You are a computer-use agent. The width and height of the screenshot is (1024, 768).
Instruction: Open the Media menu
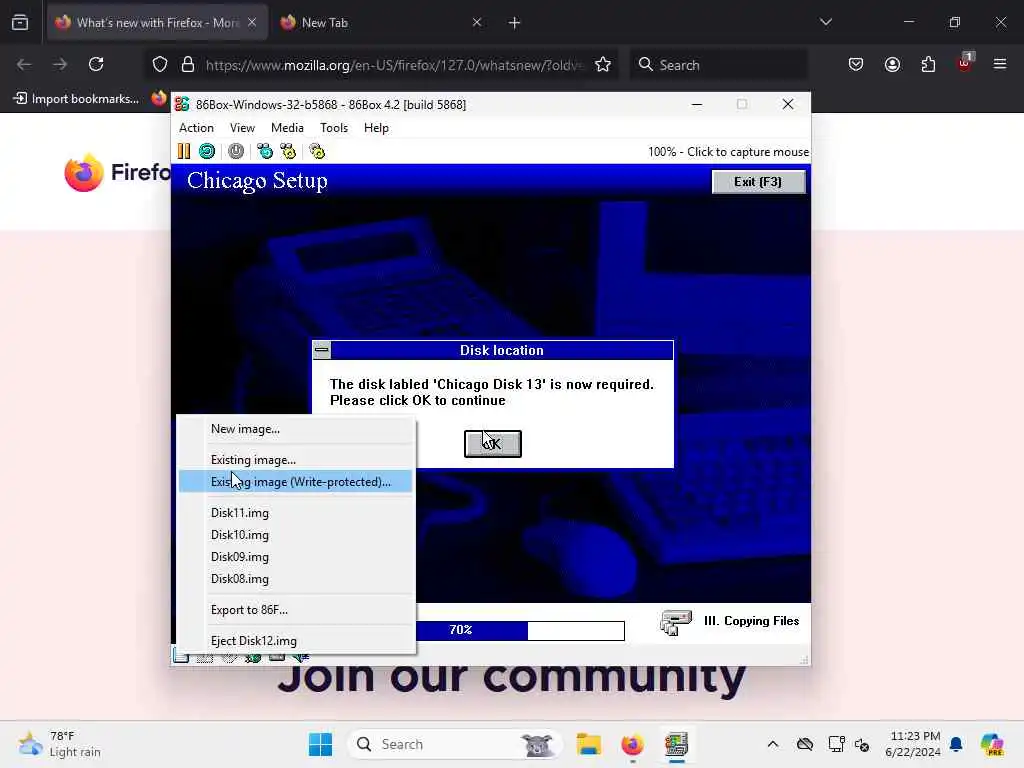(287, 128)
